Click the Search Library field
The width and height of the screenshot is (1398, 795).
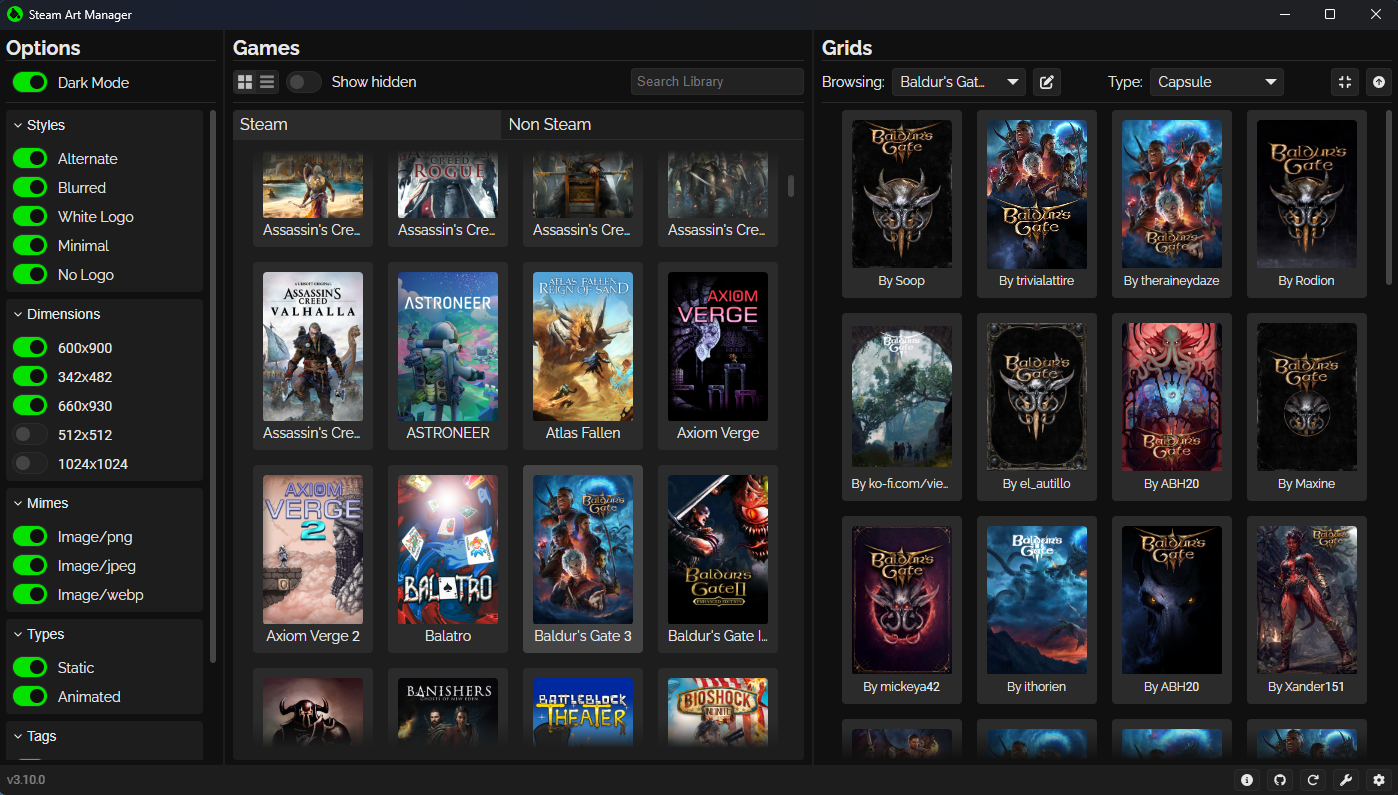(717, 82)
